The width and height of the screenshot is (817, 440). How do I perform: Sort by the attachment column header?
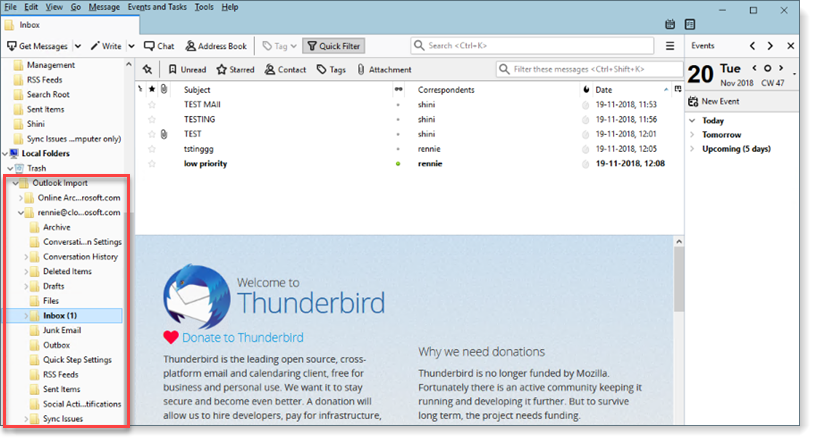[x=164, y=89]
